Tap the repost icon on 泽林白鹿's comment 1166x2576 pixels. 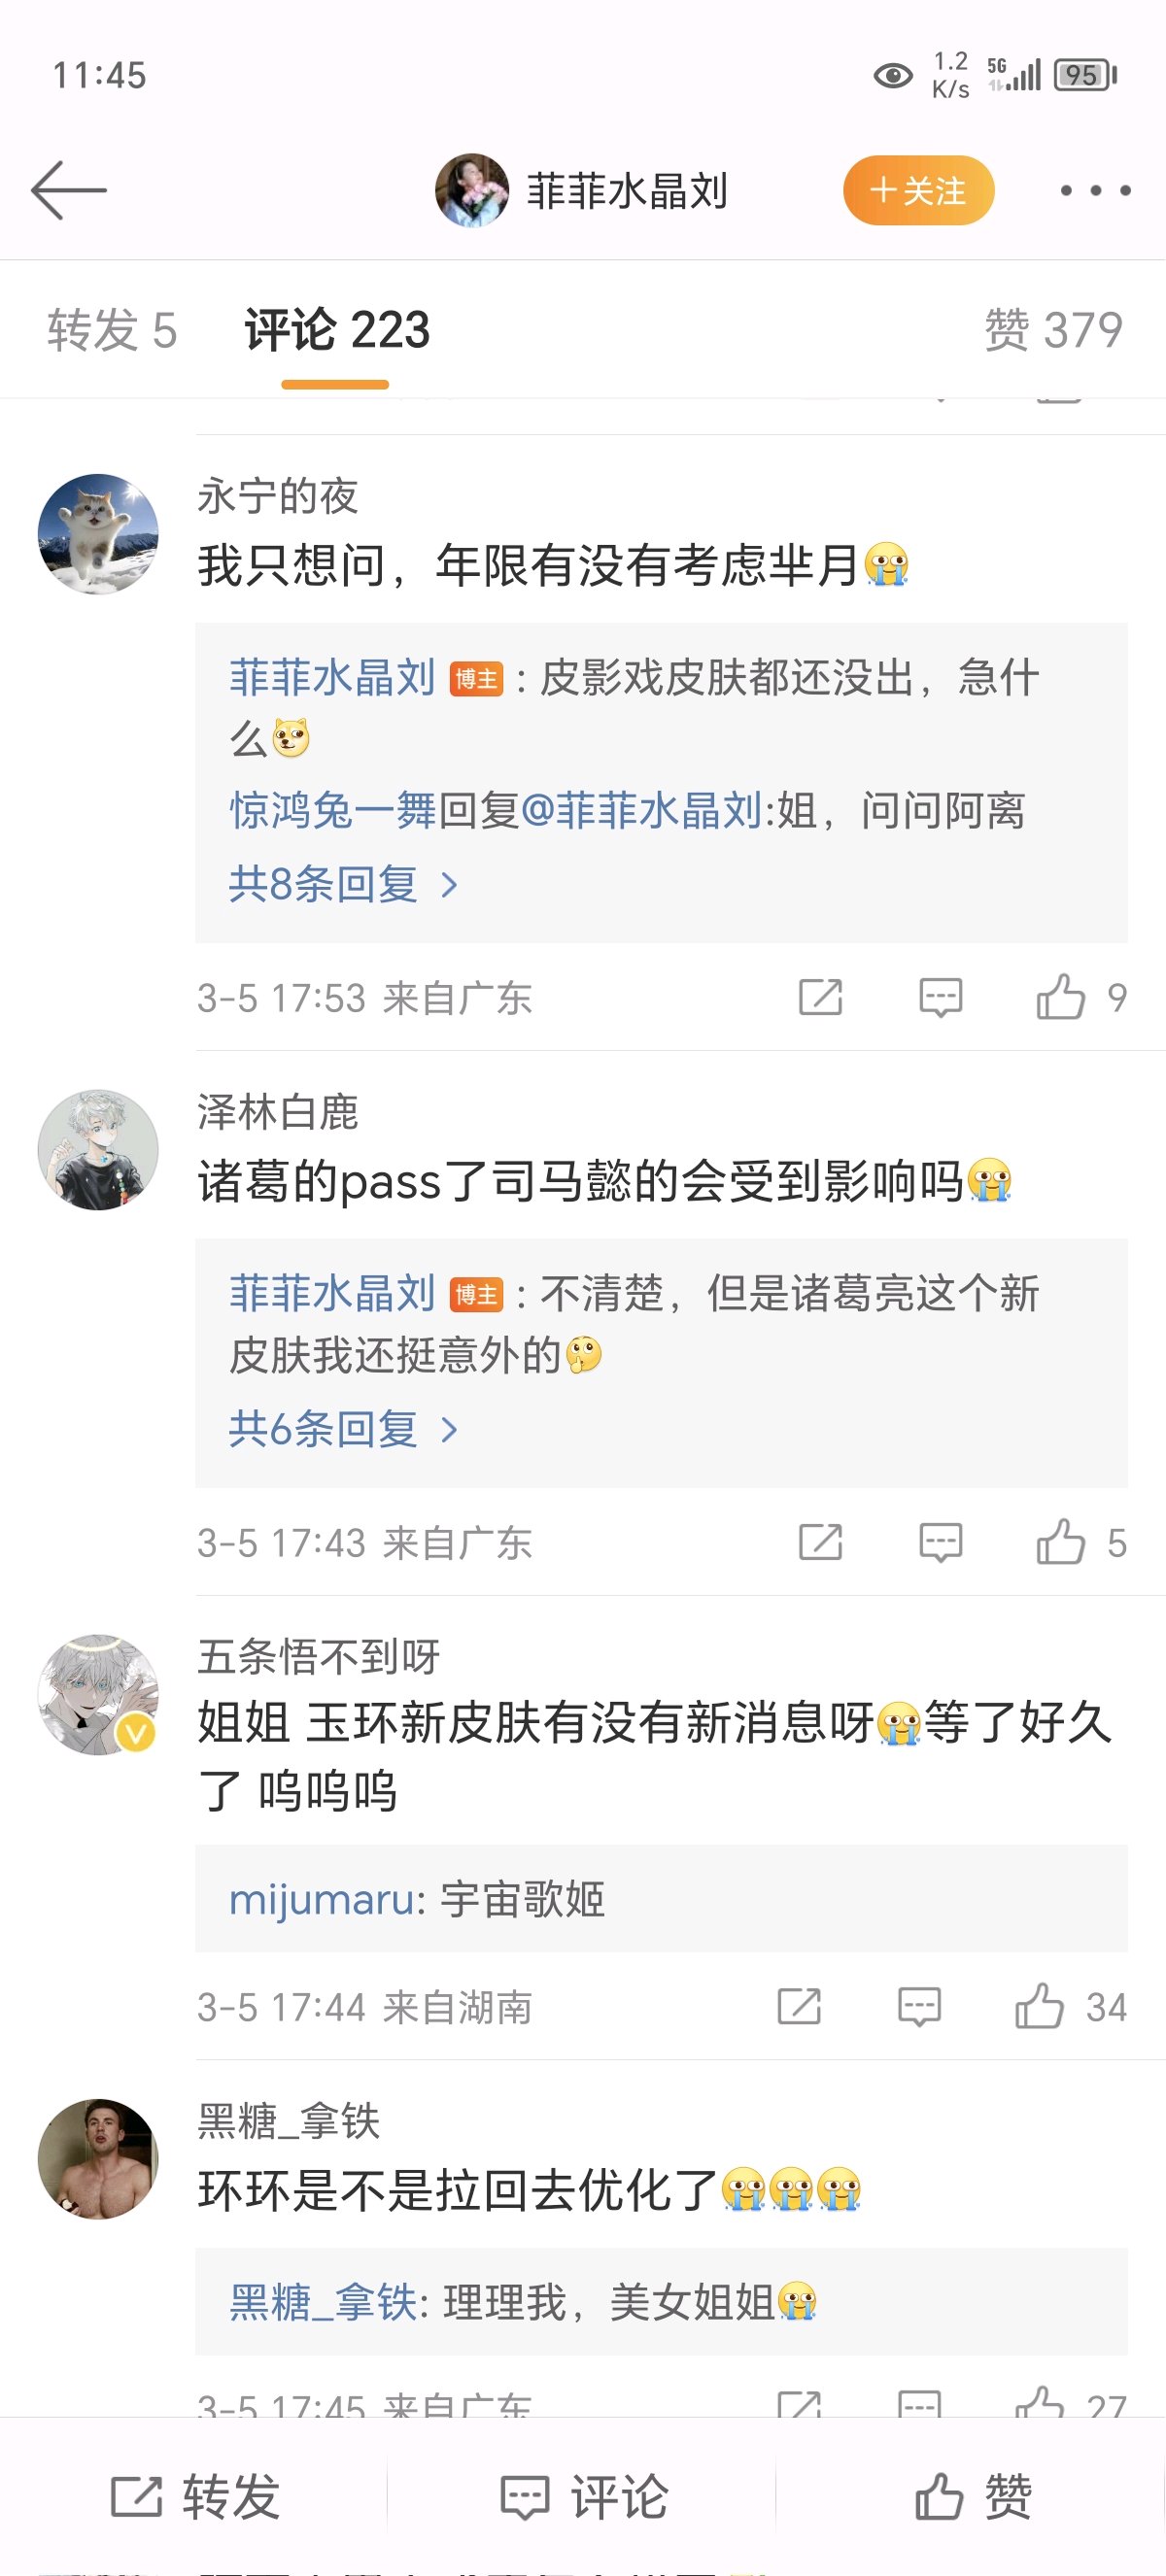pos(820,1542)
